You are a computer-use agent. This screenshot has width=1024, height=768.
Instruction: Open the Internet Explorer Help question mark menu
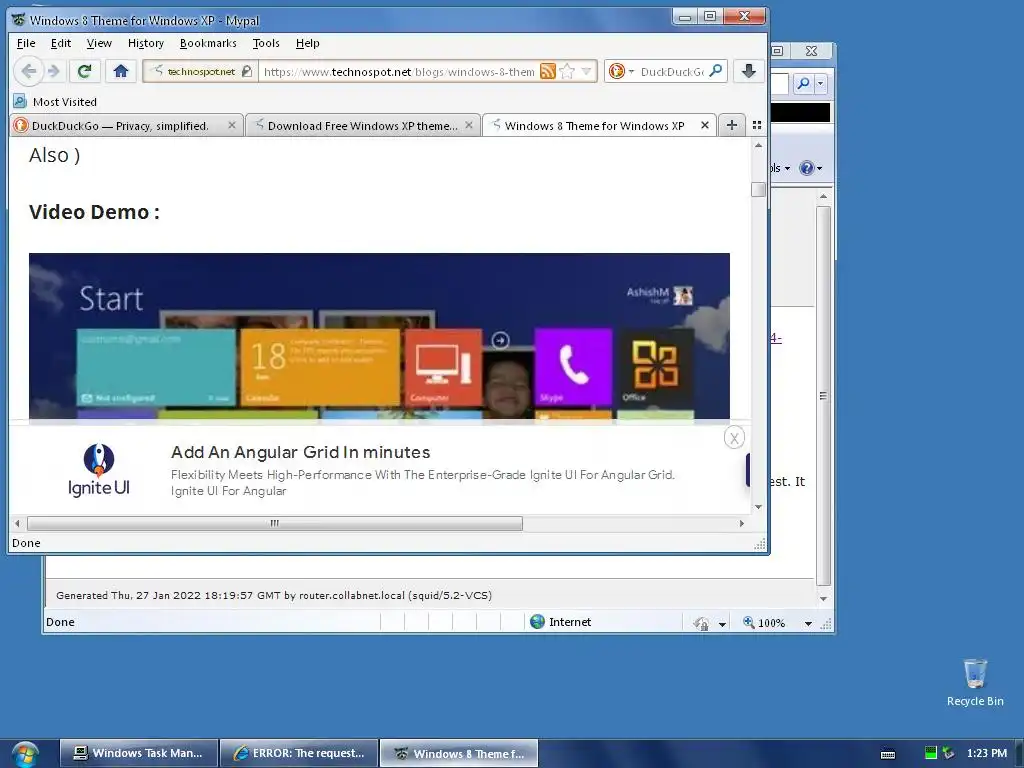tap(810, 168)
